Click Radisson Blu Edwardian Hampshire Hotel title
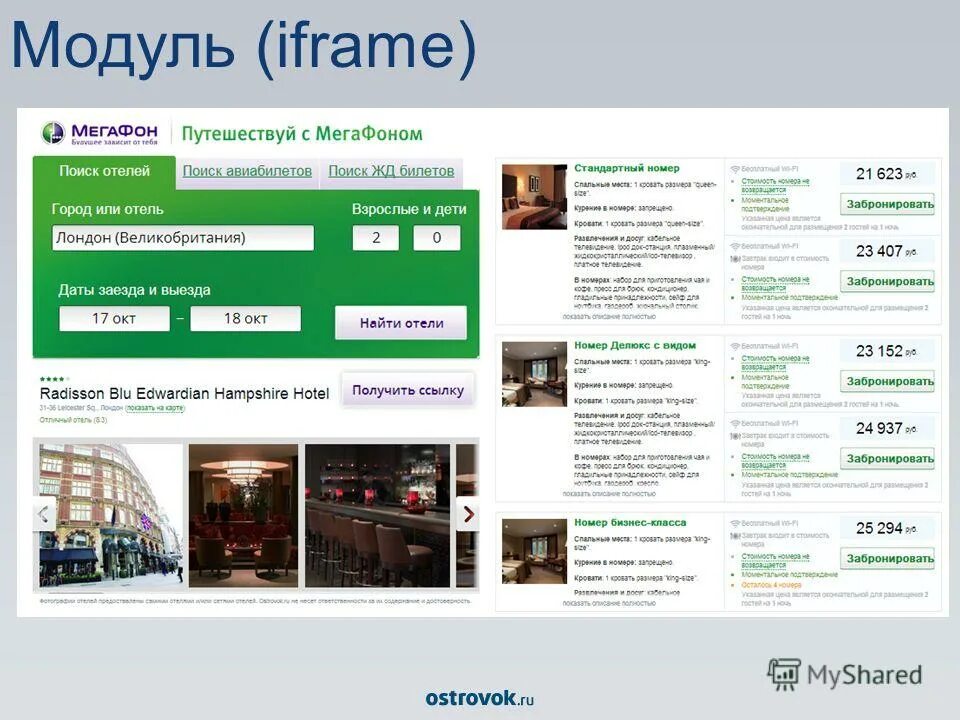Screen dimensions: 960x720 [184, 393]
